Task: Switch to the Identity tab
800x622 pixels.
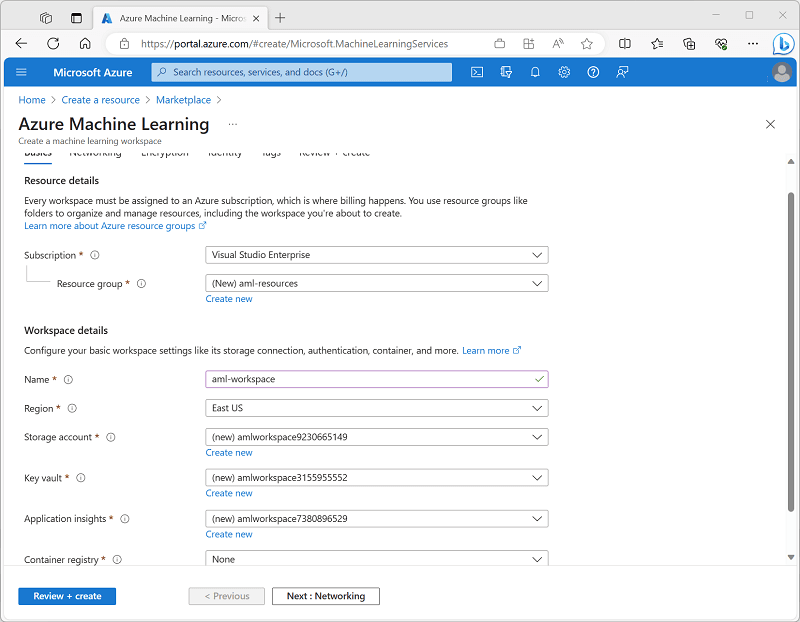Action: coord(225,152)
